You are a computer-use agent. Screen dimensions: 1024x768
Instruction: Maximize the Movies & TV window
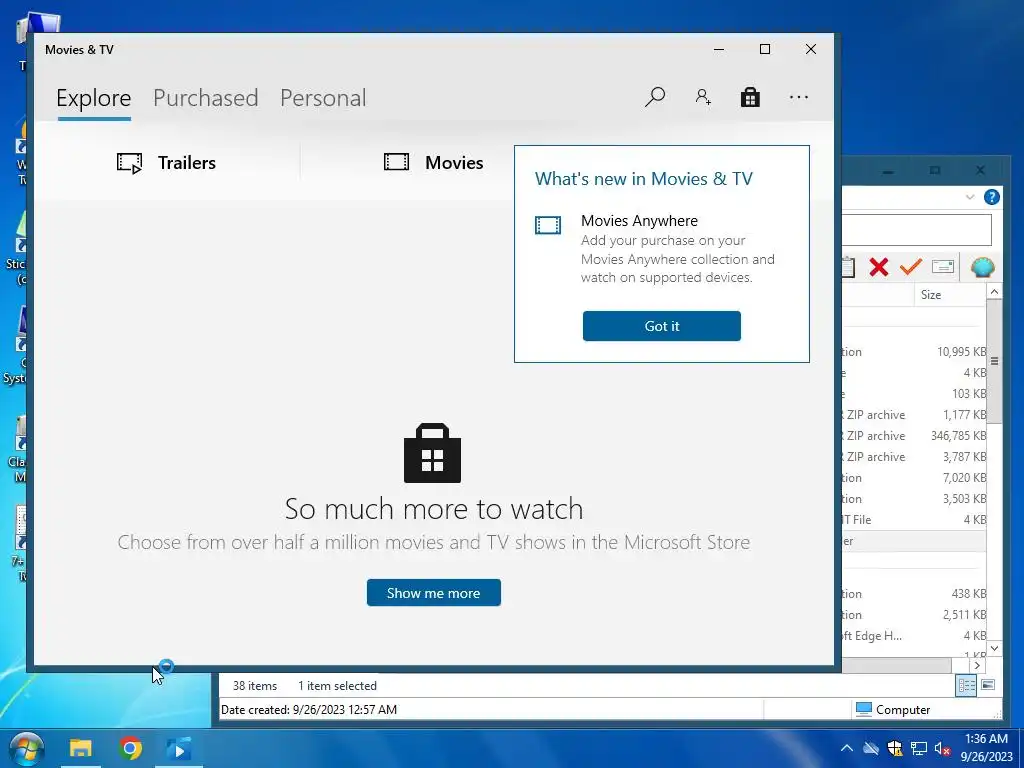pos(765,50)
